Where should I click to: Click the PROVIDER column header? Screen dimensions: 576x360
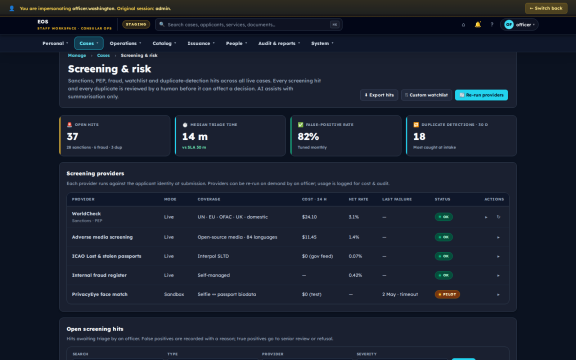(83, 199)
